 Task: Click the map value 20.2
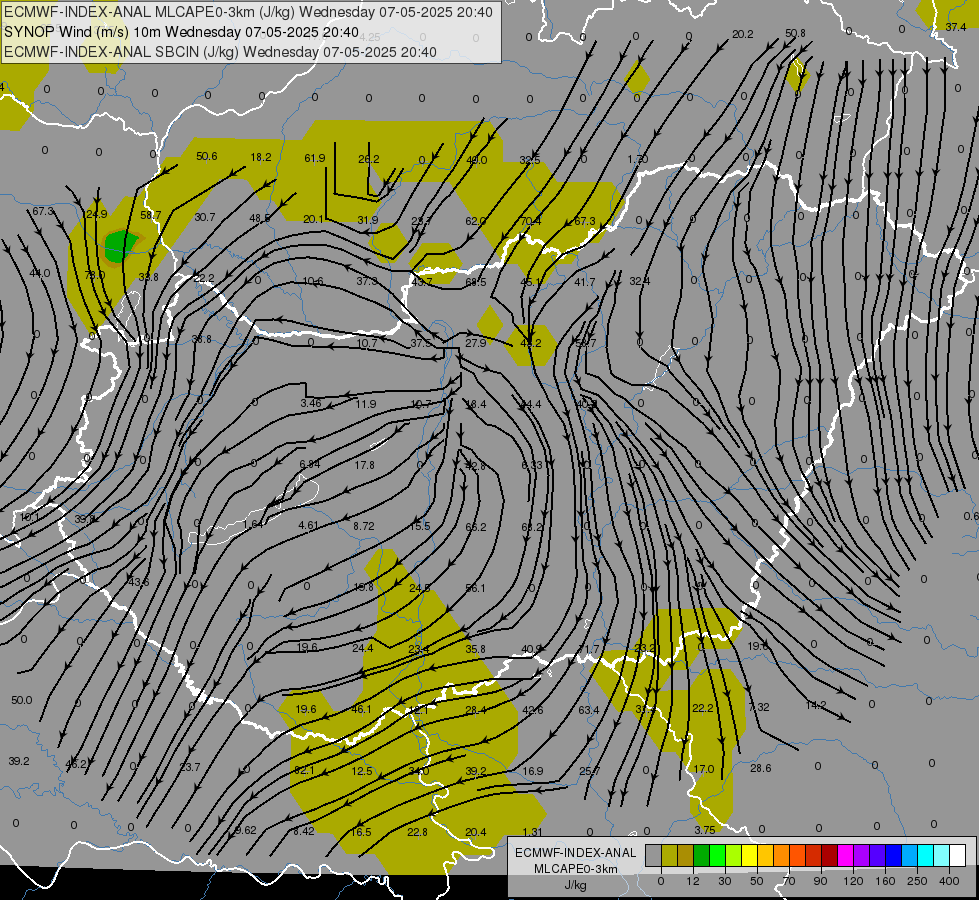pyautogui.click(x=742, y=34)
